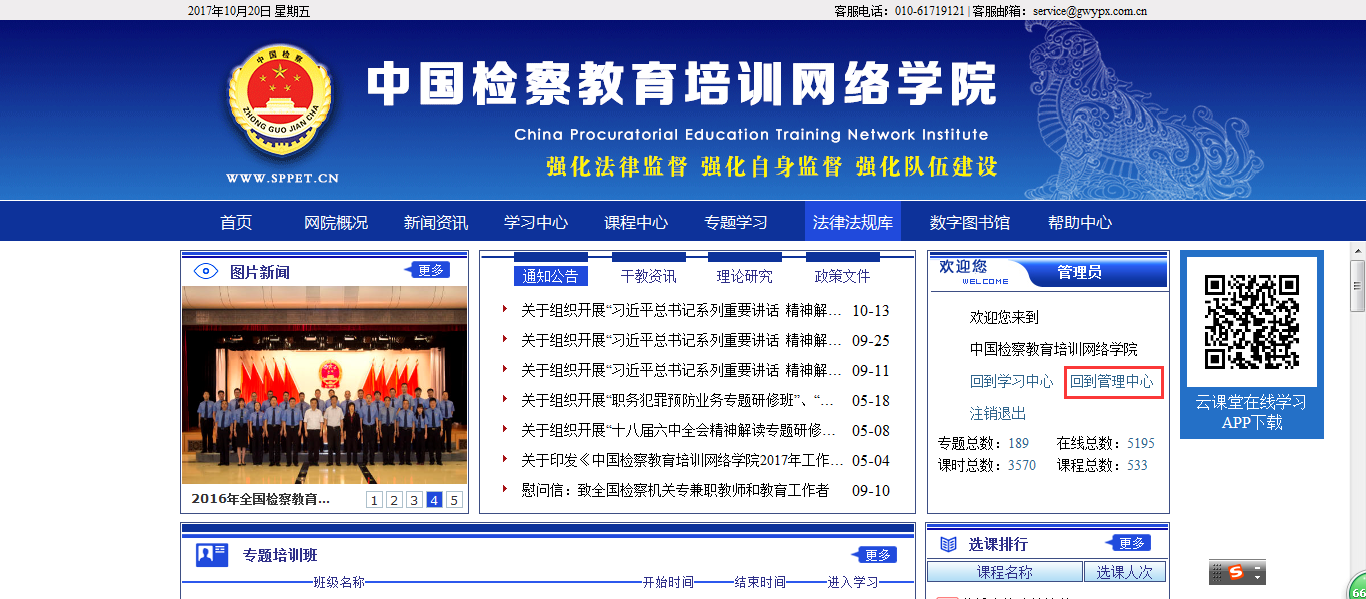Open 新闻资讯 in the navigation bar
Viewport: 1366px width, 599px height.
436,222
